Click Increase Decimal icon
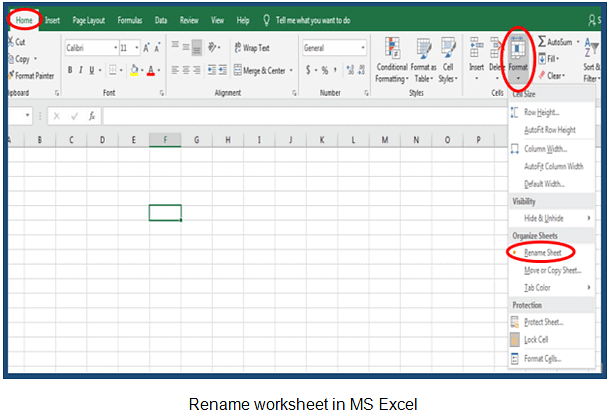The width and height of the screenshot is (612, 417). click(x=350, y=70)
